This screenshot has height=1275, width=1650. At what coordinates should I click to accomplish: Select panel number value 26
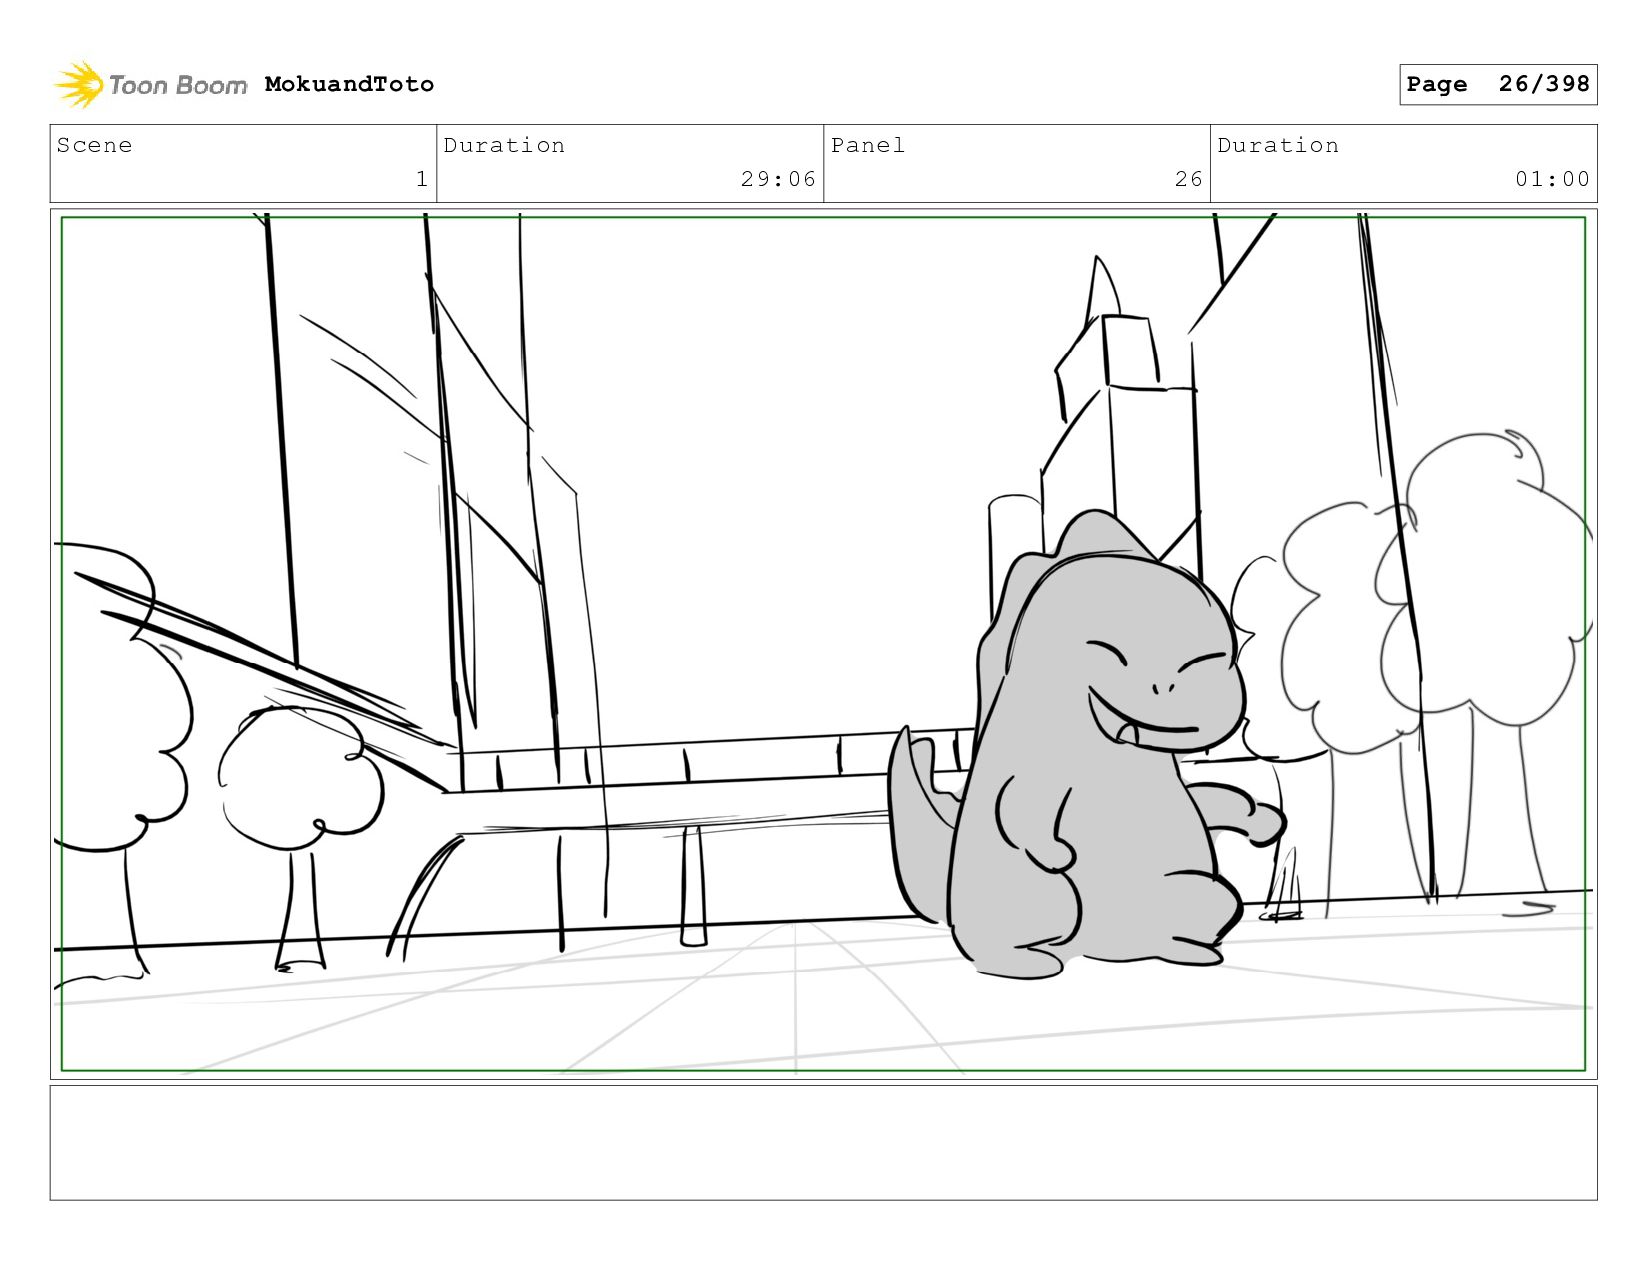tap(1188, 179)
